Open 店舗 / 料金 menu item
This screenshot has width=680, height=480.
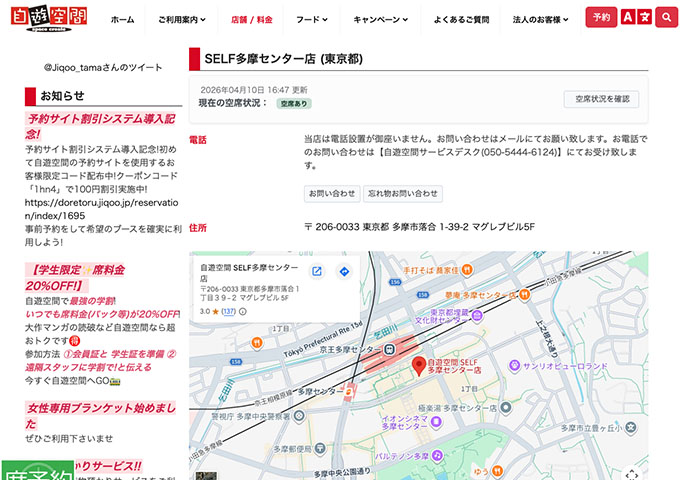coord(252,20)
